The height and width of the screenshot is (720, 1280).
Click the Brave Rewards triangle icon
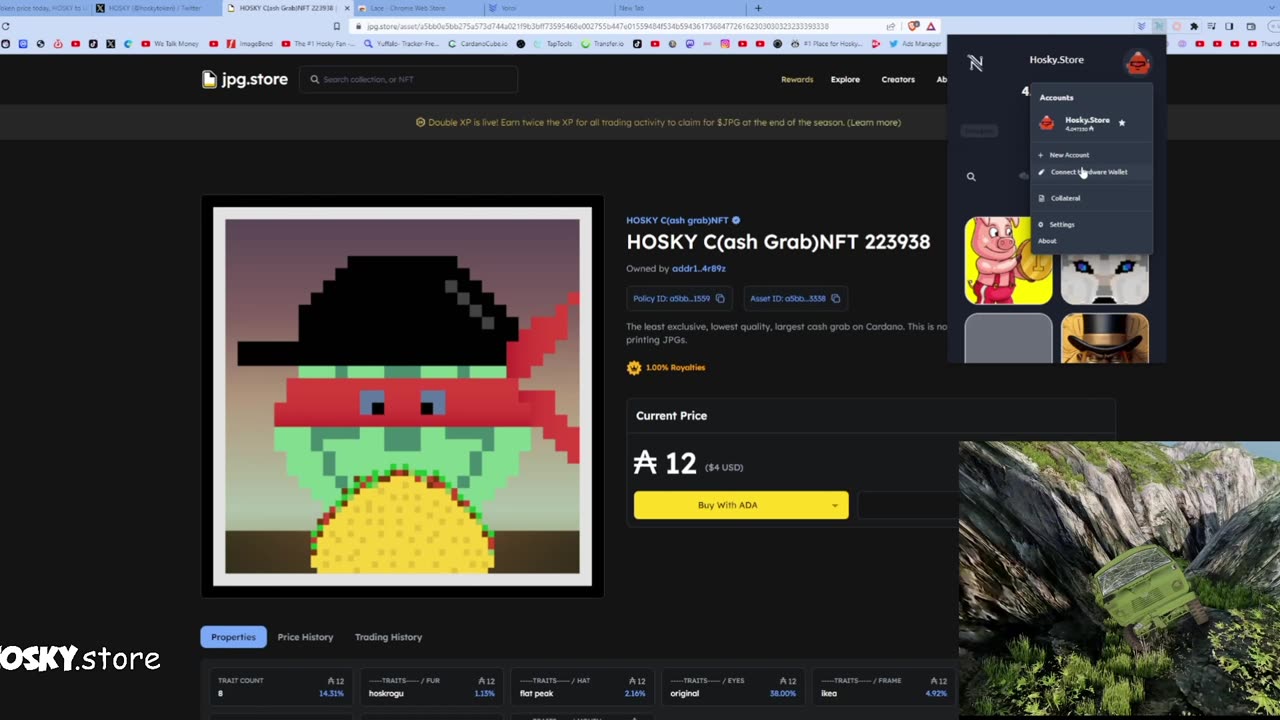click(x=931, y=27)
